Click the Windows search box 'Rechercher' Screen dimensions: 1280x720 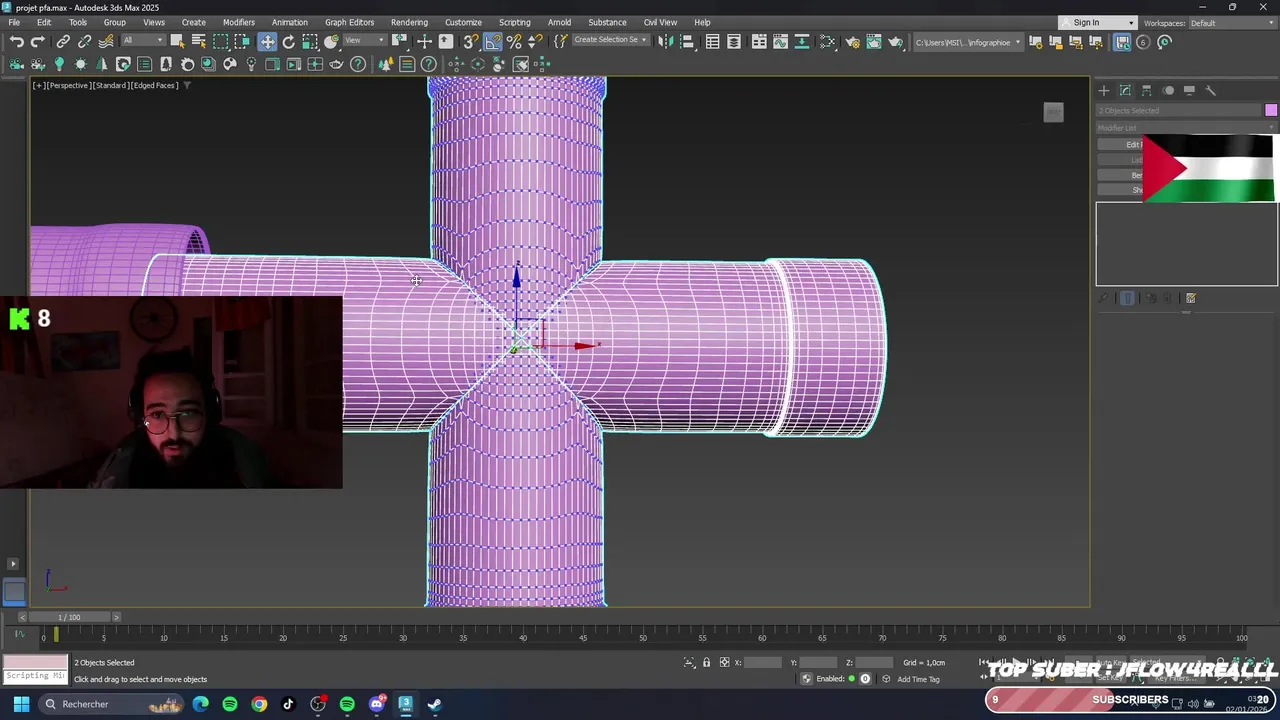[86, 704]
